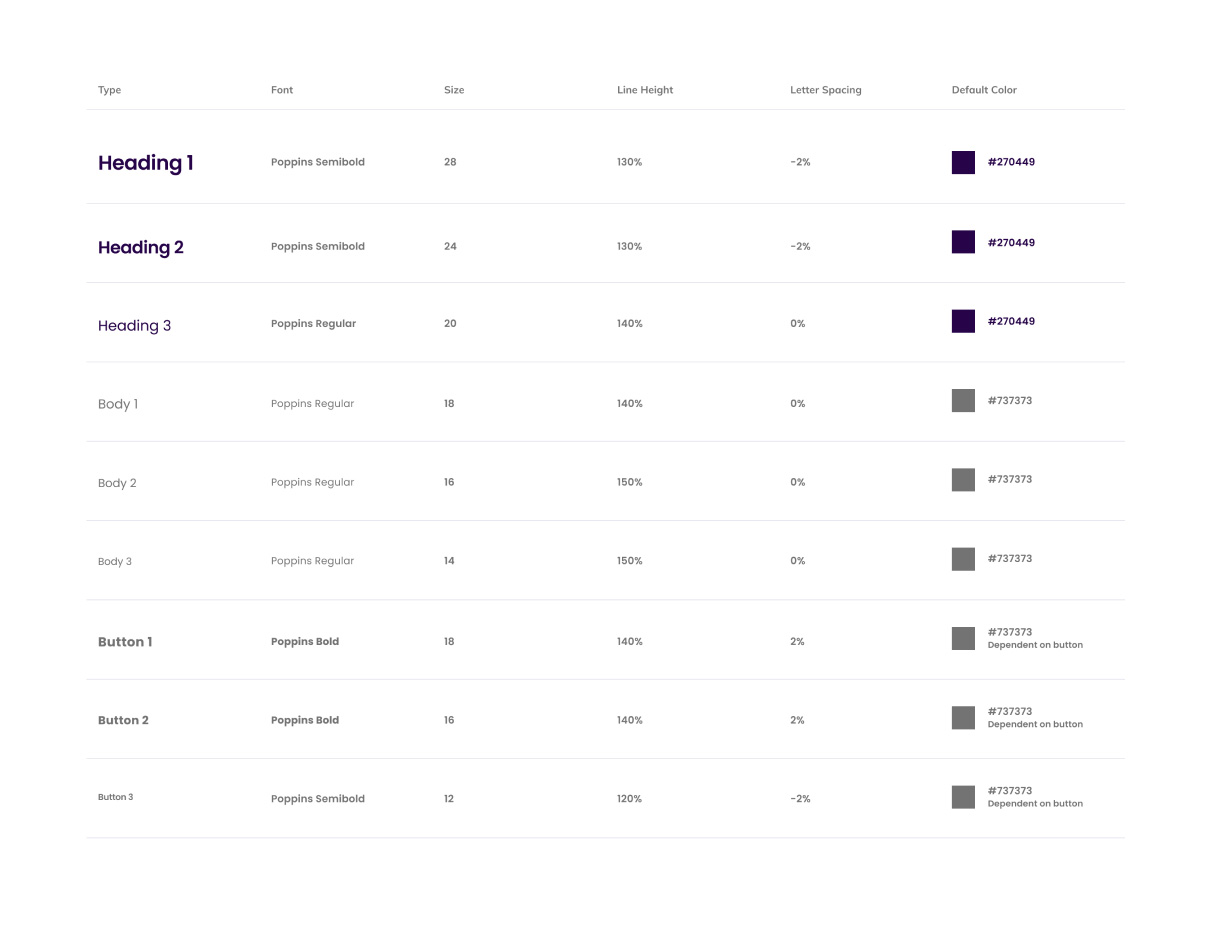Viewport: 1205px width, 946px height.
Task: Select the "Letter Spacing" column header
Action: (826, 90)
